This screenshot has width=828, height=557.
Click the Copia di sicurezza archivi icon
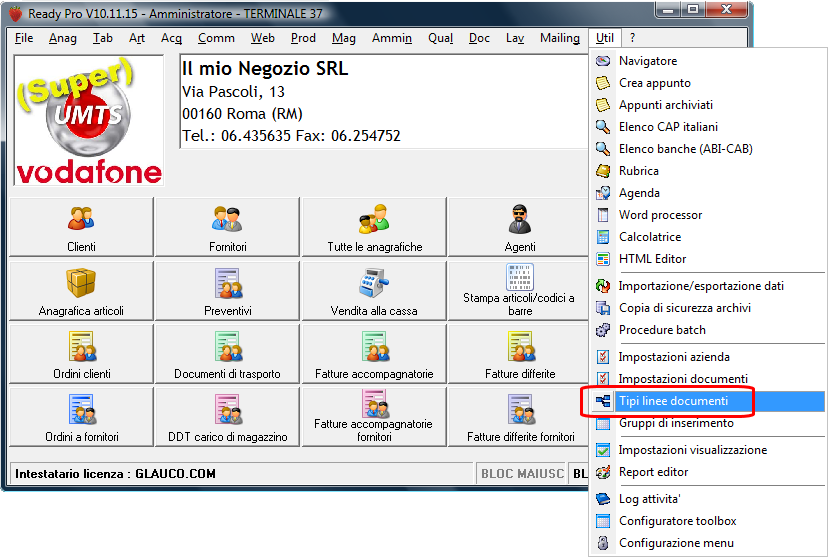click(x=603, y=308)
